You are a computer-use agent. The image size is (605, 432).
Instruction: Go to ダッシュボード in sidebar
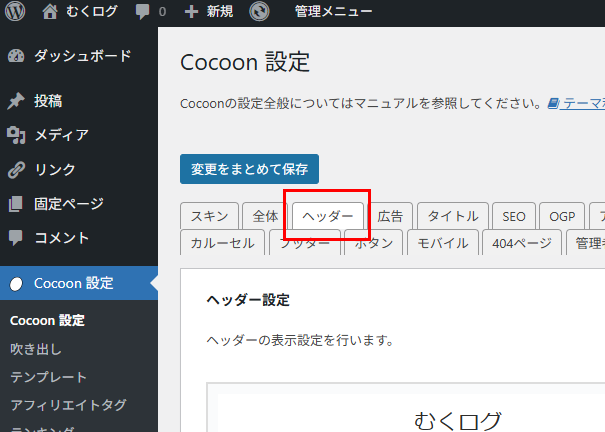coord(83,56)
